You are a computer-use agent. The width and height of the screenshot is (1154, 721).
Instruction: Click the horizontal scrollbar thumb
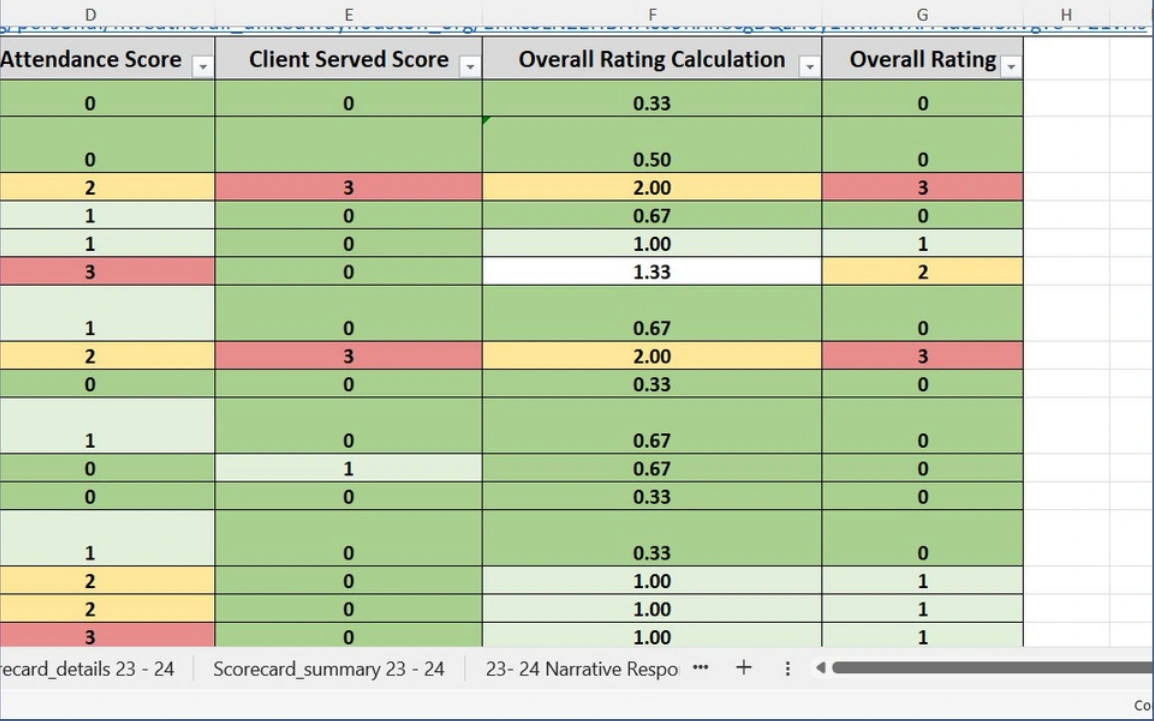pos(993,668)
